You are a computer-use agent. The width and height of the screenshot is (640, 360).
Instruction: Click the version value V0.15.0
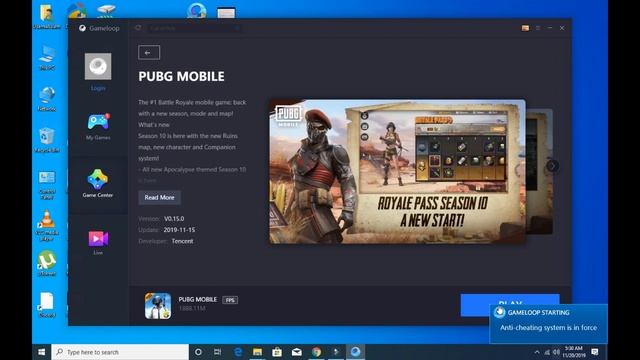174,219
